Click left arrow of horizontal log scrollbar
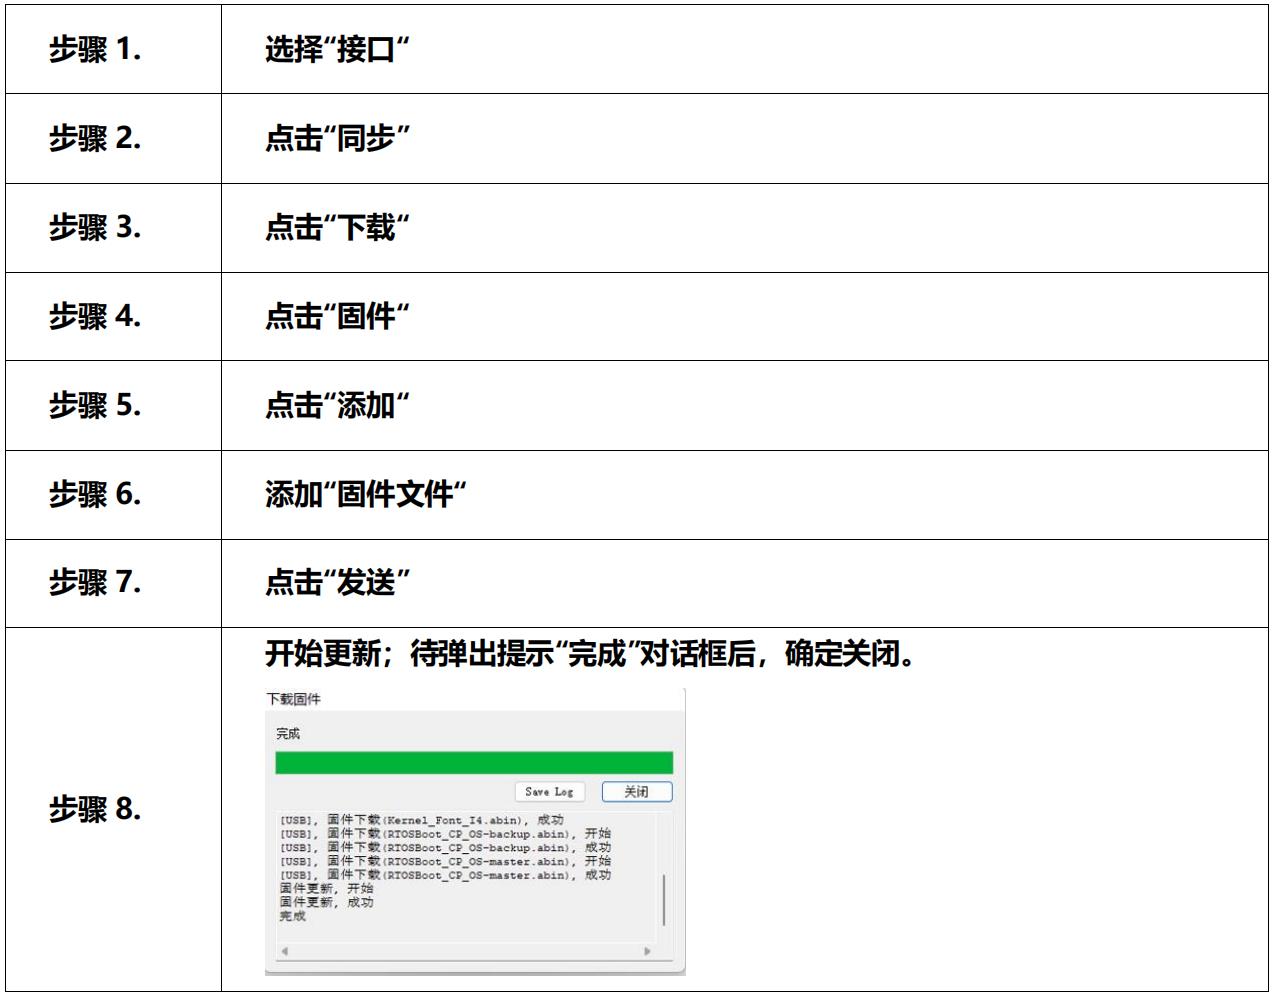The width and height of the screenshot is (1276, 997). [x=285, y=951]
